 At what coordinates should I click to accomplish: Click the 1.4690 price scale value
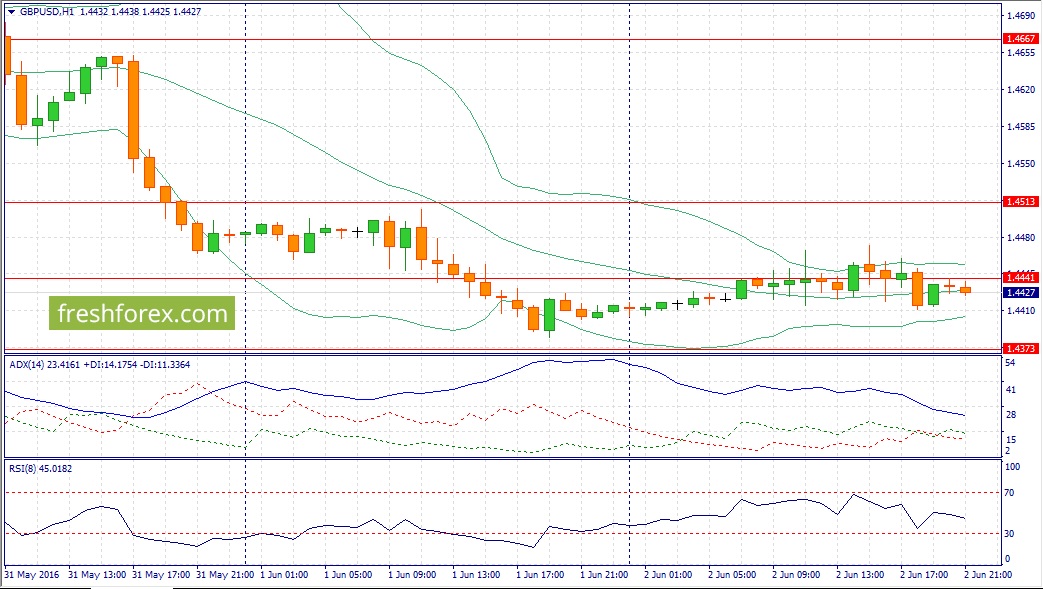click(x=1020, y=15)
